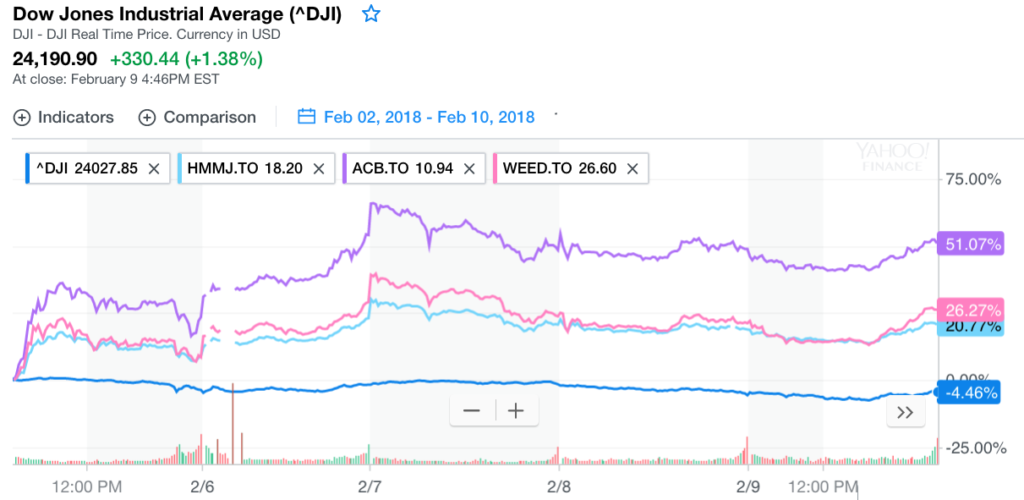Open date range Feb 02 - Feb 10, 2018
The image size is (1024, 500).
coord(428,117)
